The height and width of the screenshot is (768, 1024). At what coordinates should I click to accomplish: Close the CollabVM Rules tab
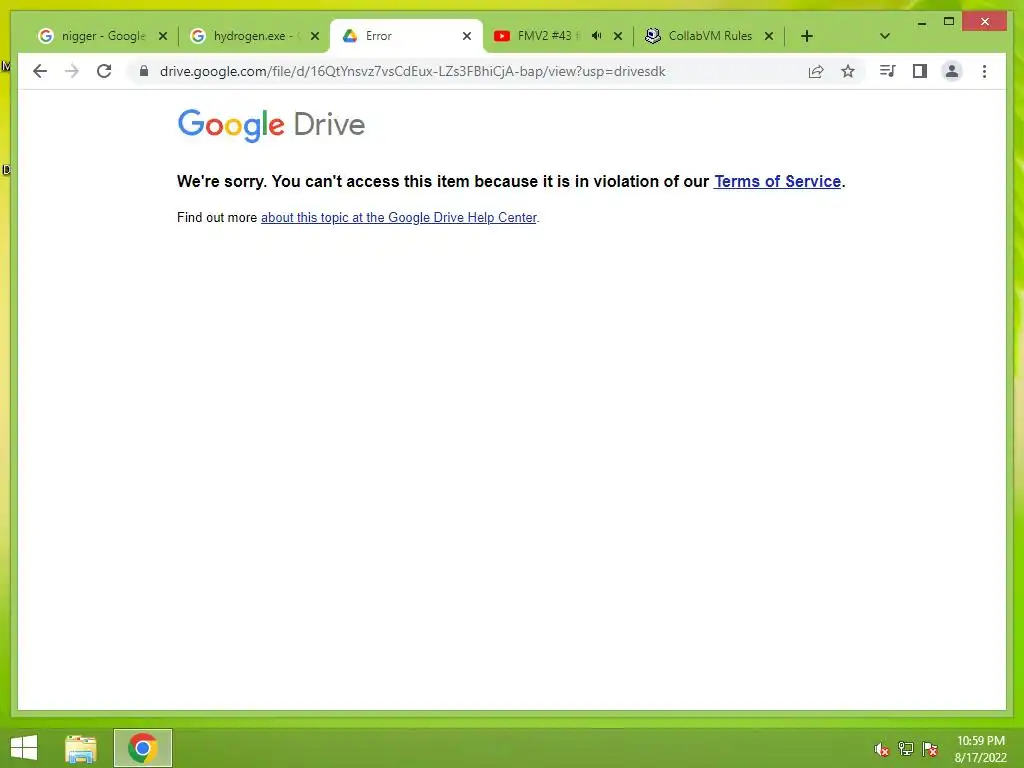pos(769,36)
